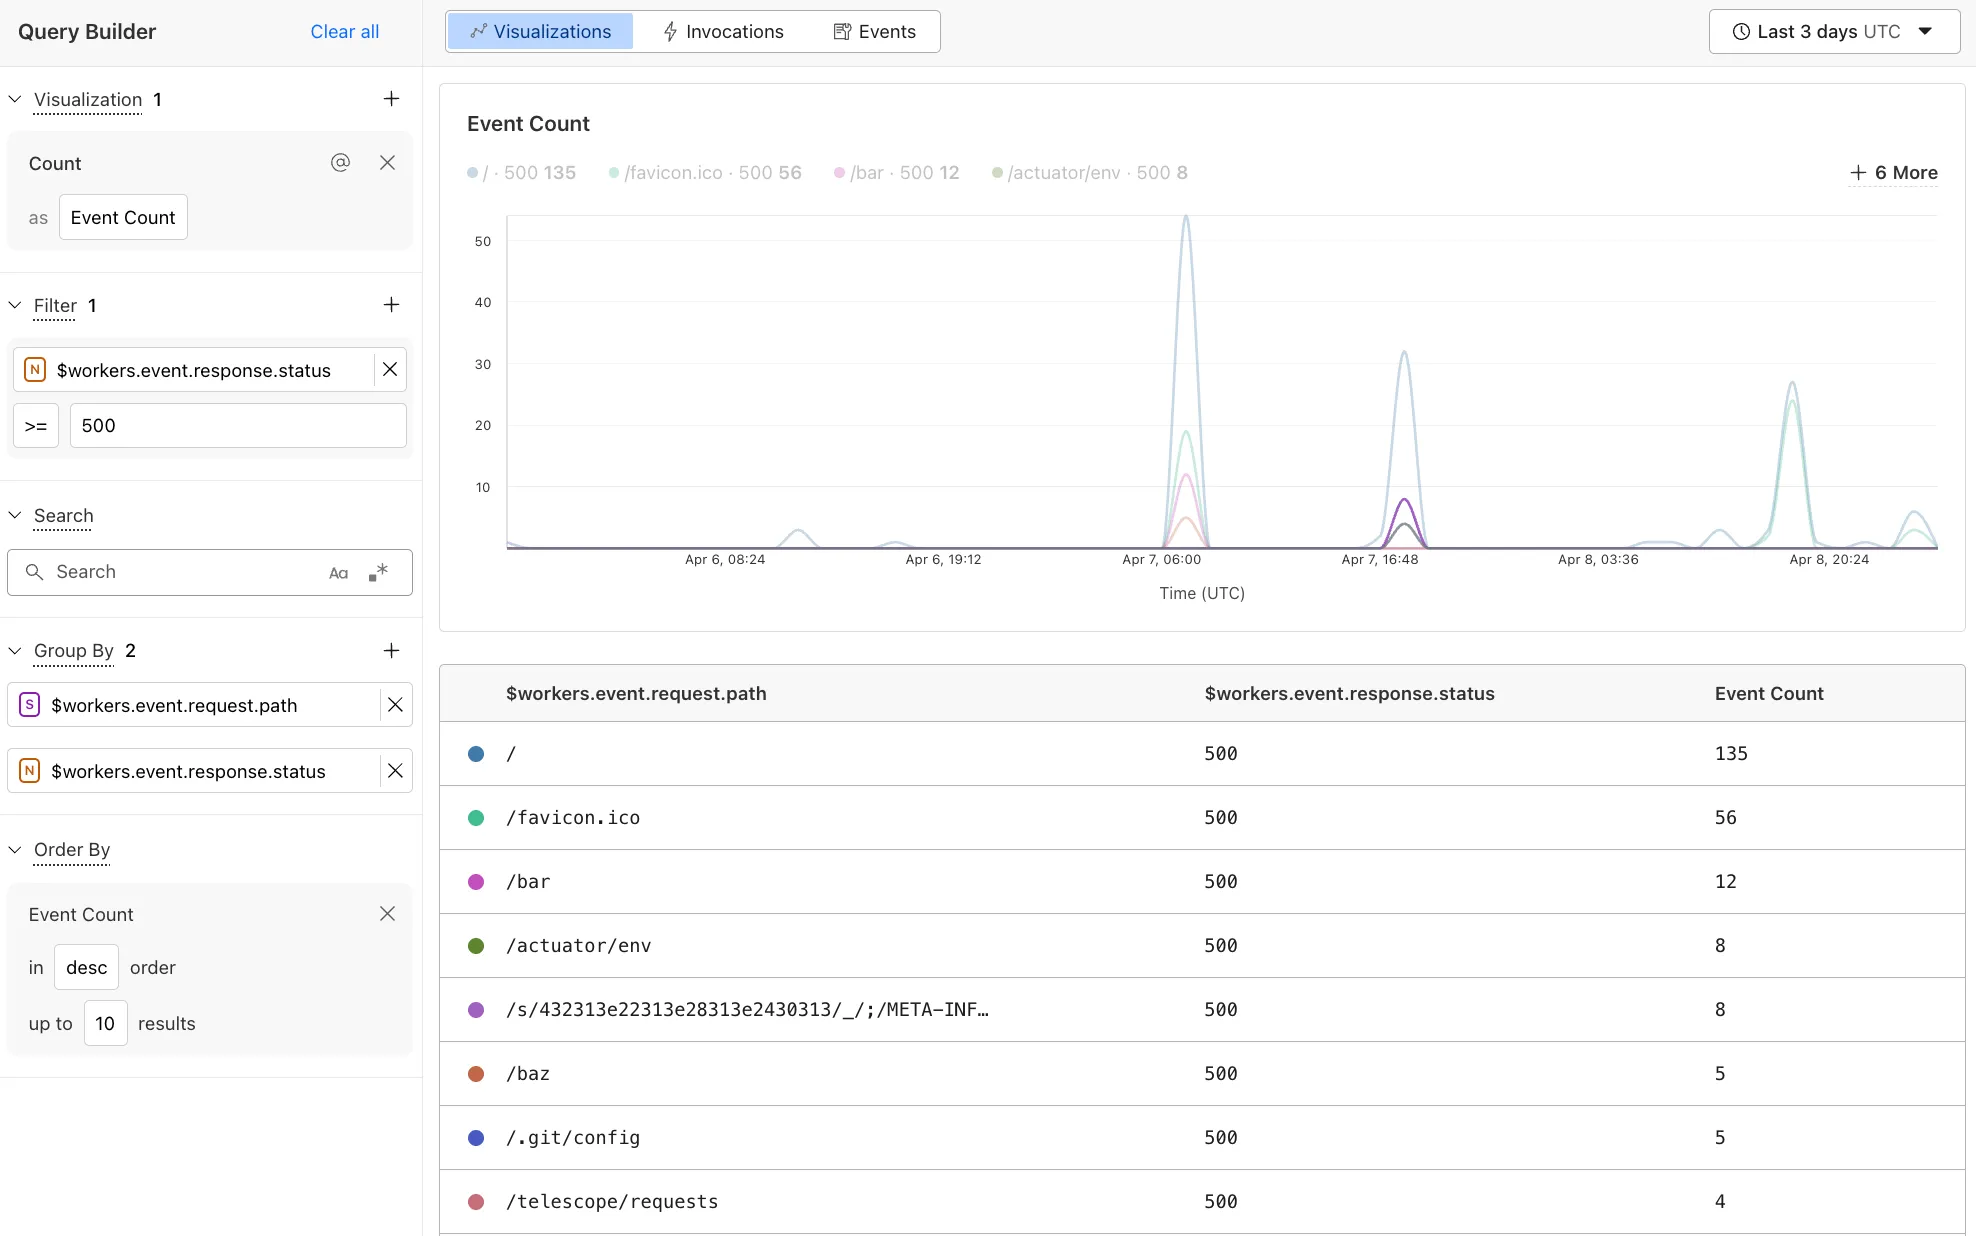Viewport: 1976px width, 1236px height.
Task: Click the blue color dot beside the '/' row
Action: pos(476,754)
